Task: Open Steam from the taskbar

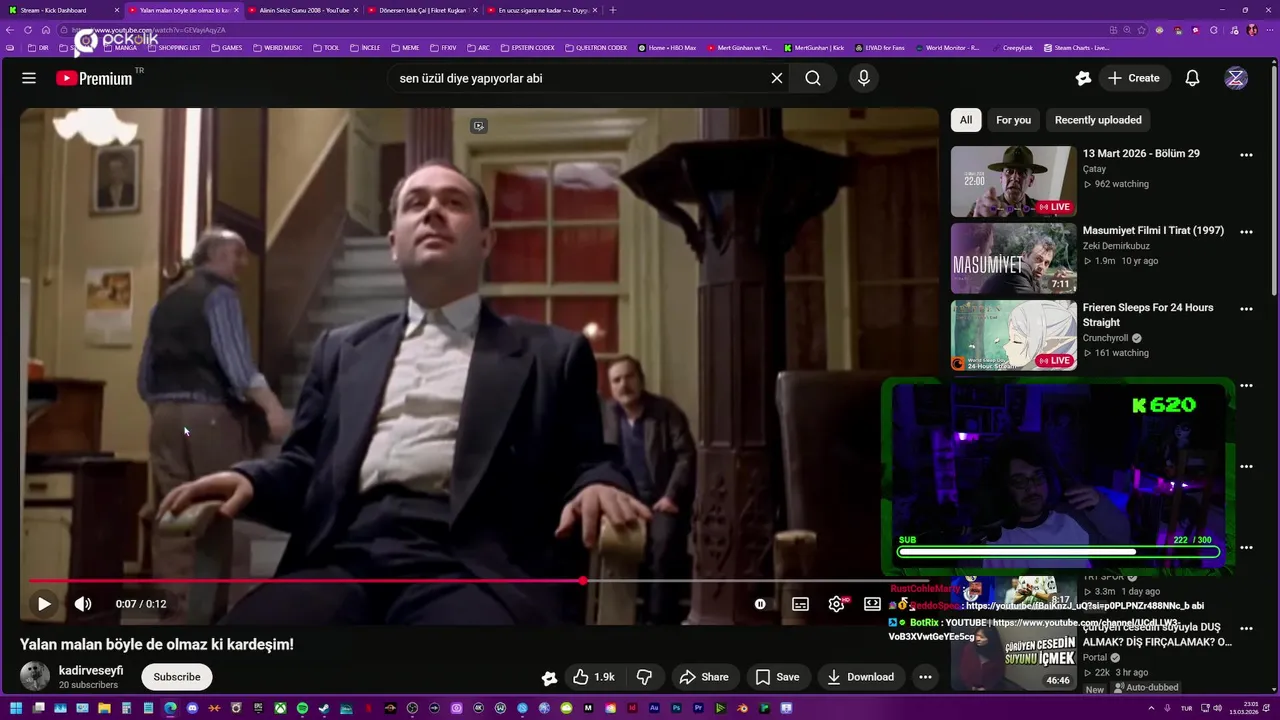Action: tap(324, 708)
